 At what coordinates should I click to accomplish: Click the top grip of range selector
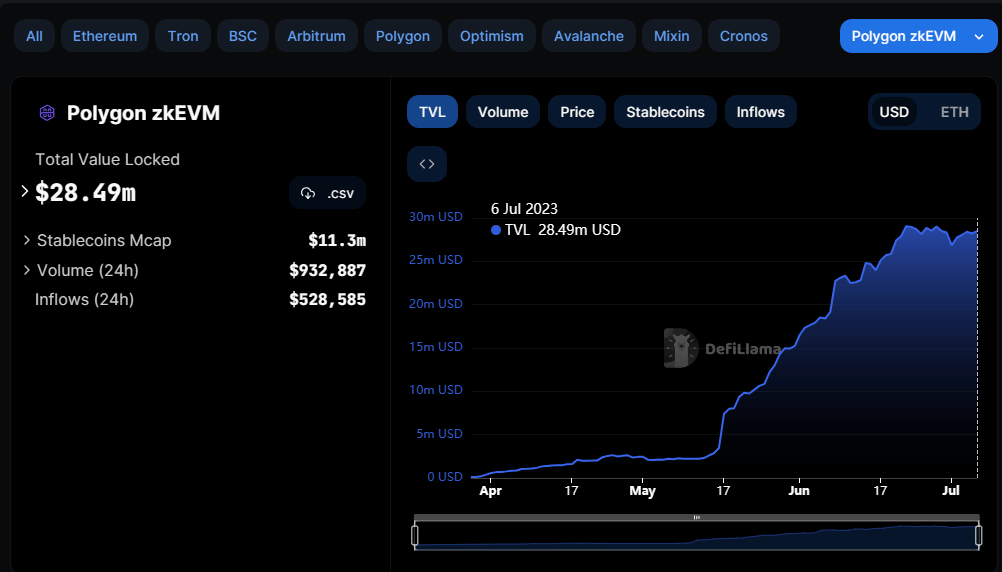click(697, 517)
